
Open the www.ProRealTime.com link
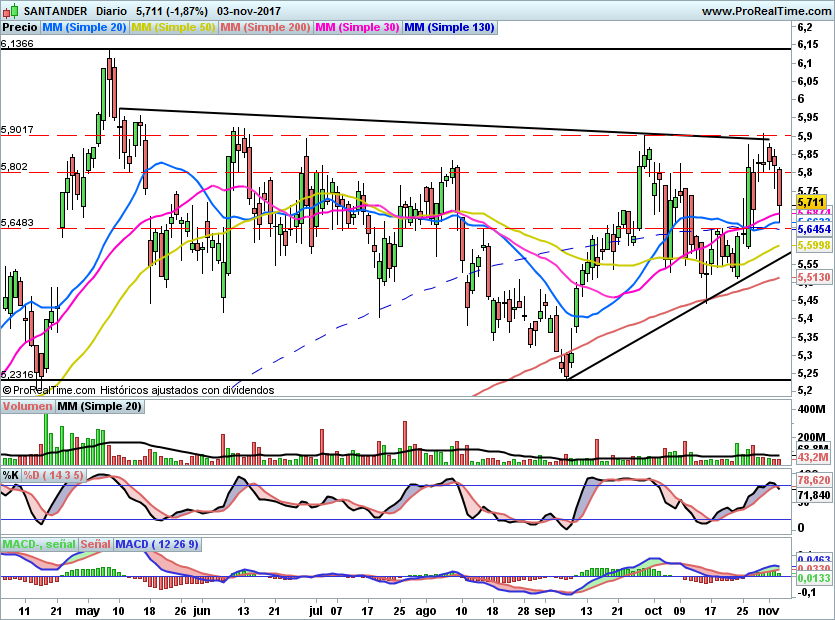point(766,11)
